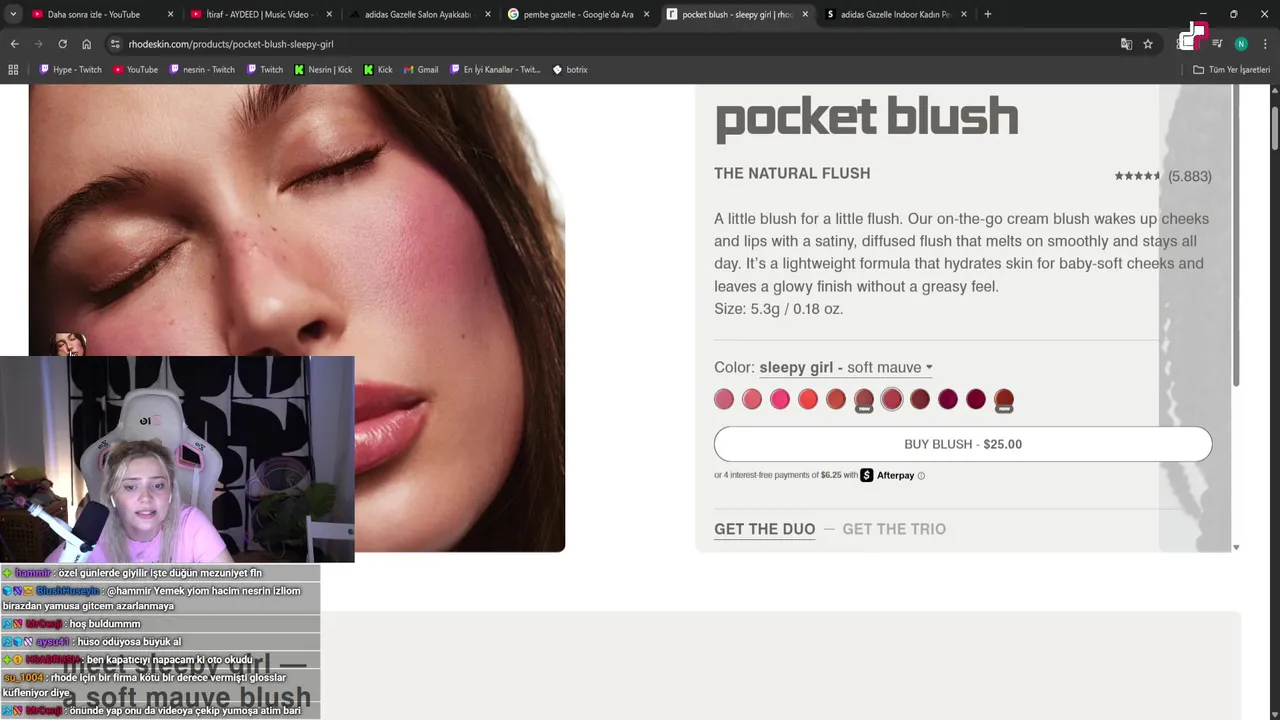Close the 'Daha sonra izle - YouTube' tab

(x=170, y=14)
